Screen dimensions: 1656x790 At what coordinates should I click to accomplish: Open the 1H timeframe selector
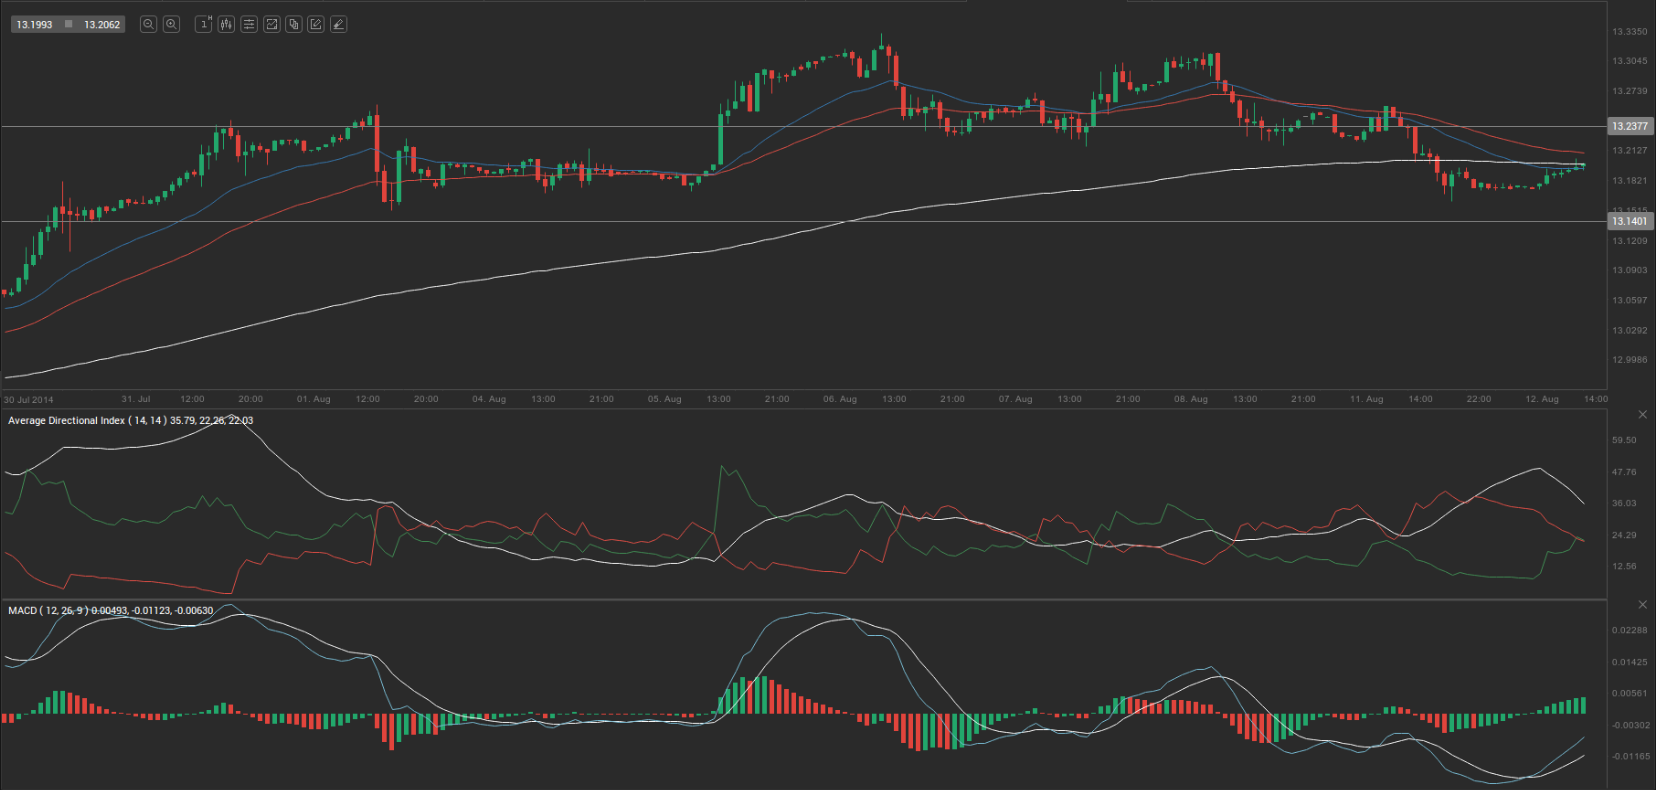[204, 24]
